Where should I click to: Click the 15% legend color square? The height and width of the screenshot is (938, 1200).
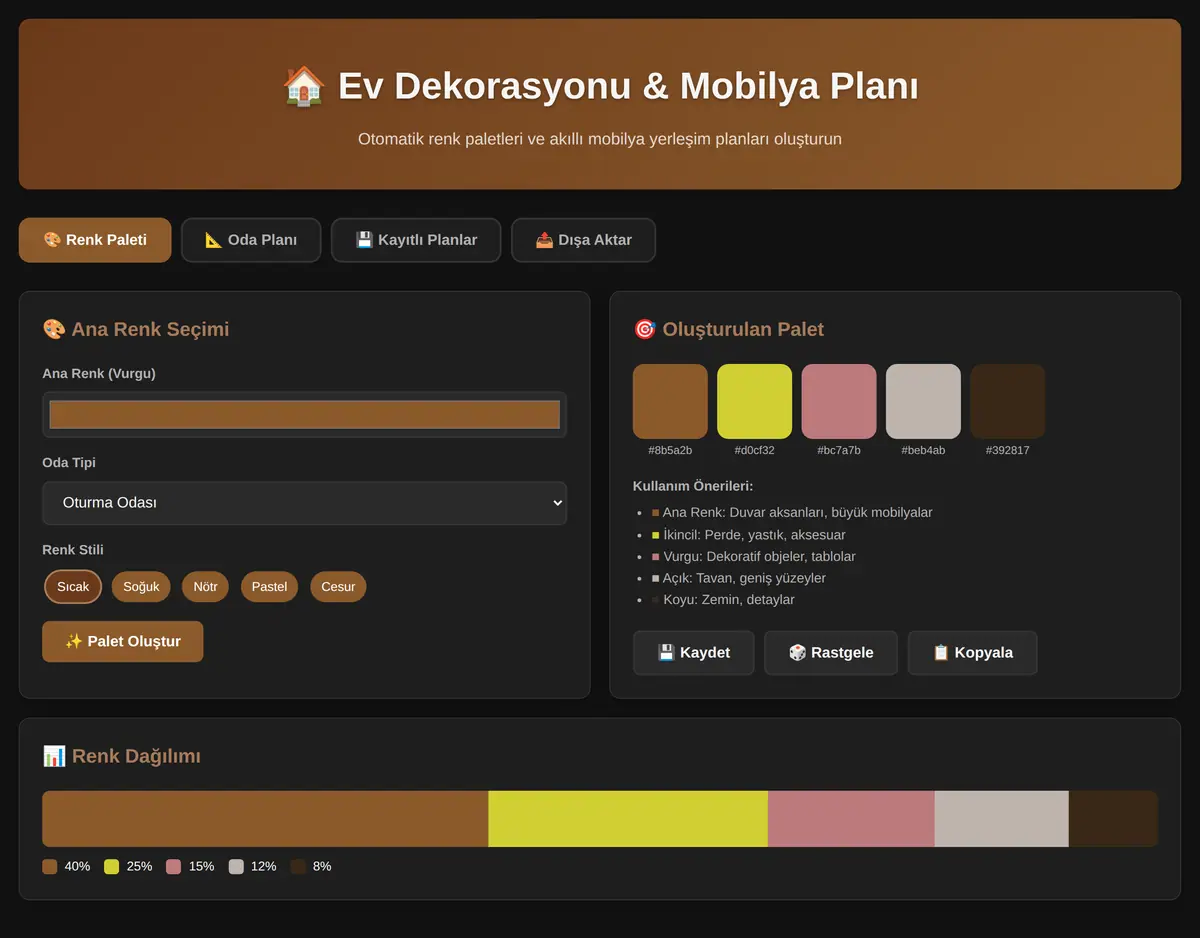174,867
